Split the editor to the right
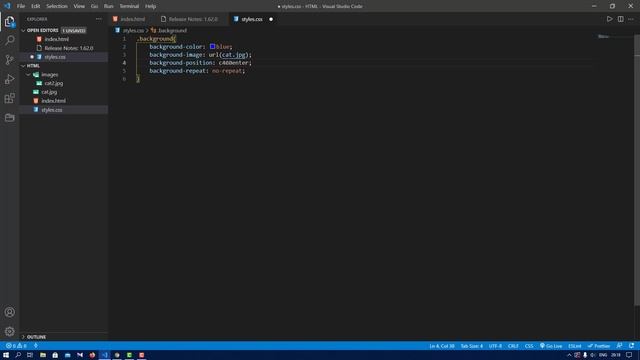This screenshot has width=640, height=360. click(x=620, y=19)
